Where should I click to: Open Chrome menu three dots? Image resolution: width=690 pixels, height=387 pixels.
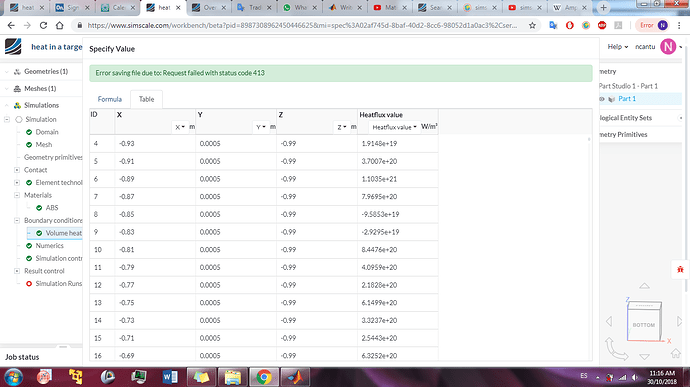(x=679, y=26)
